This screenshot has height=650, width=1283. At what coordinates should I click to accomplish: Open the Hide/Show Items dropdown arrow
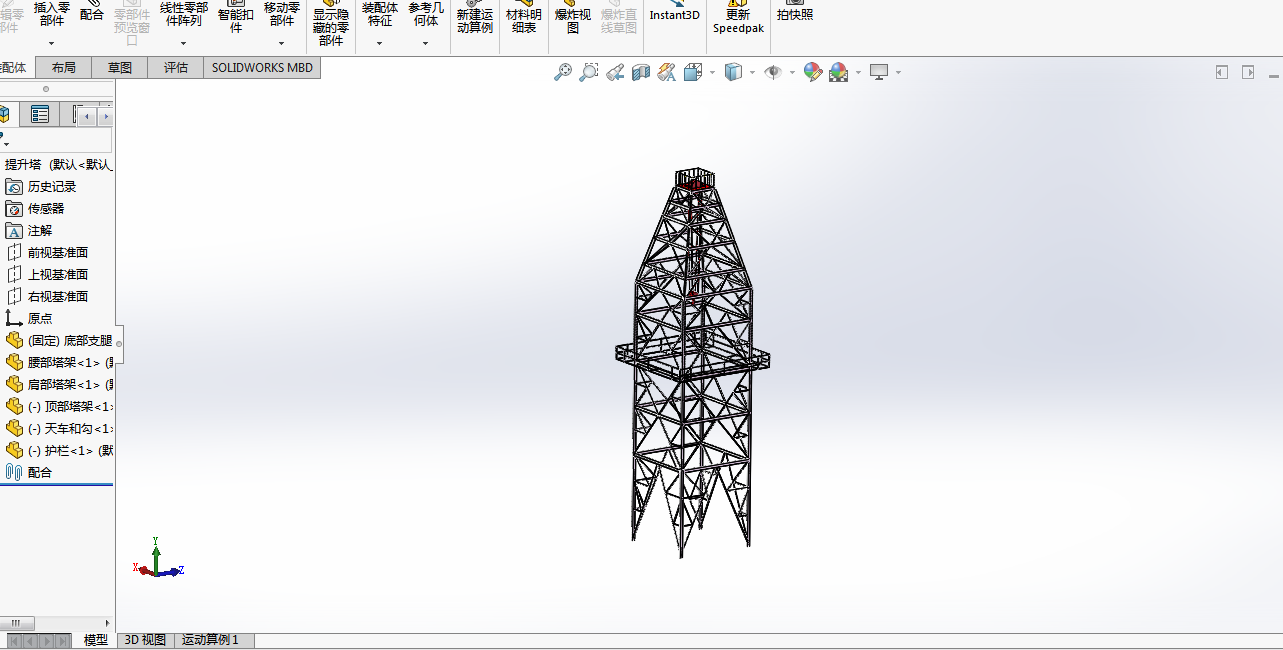[792, 72]
